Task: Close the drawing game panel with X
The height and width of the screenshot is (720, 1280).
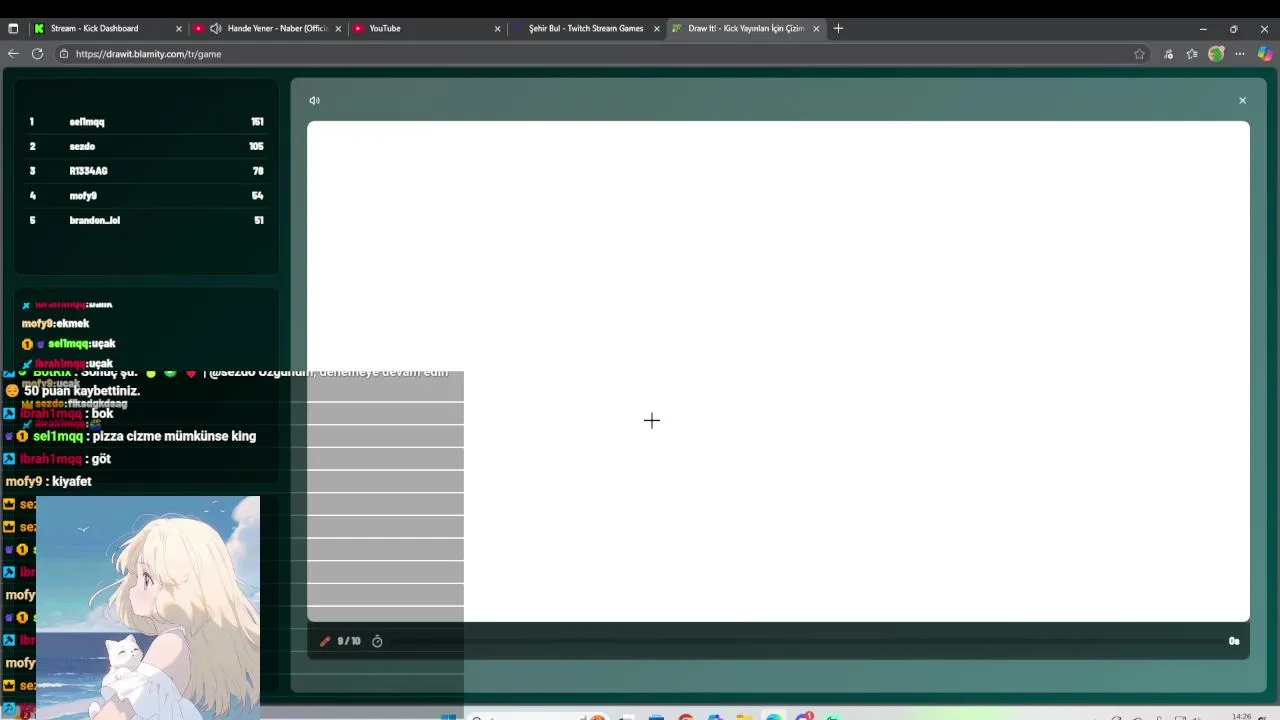Action: click(x=1242, y=100)
